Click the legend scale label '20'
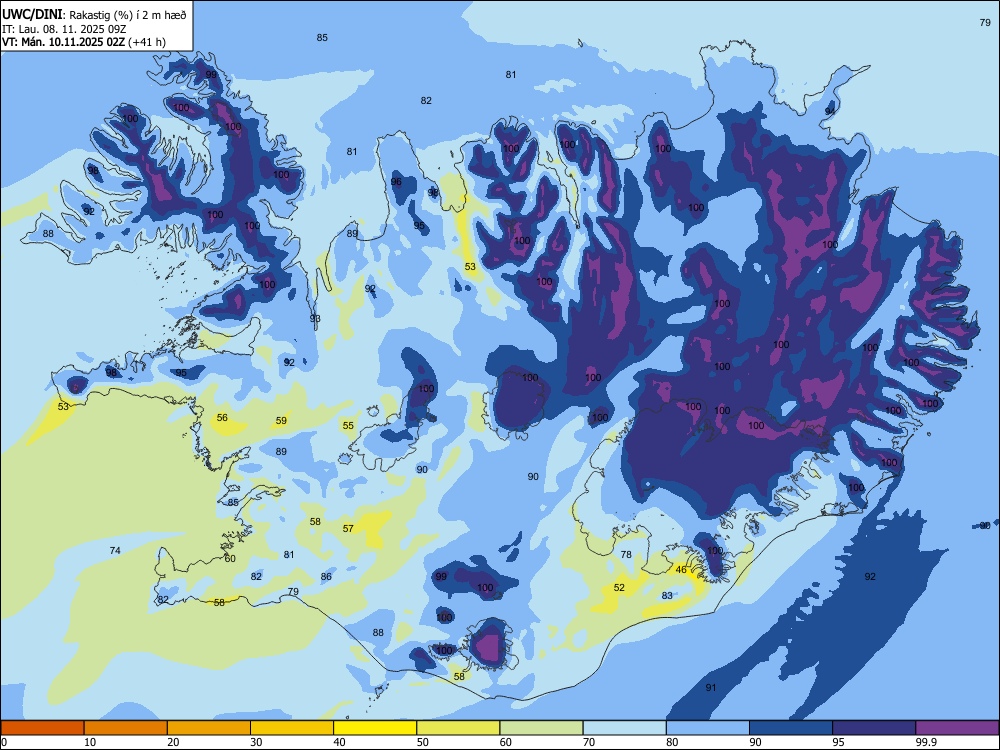 (173, 742)
